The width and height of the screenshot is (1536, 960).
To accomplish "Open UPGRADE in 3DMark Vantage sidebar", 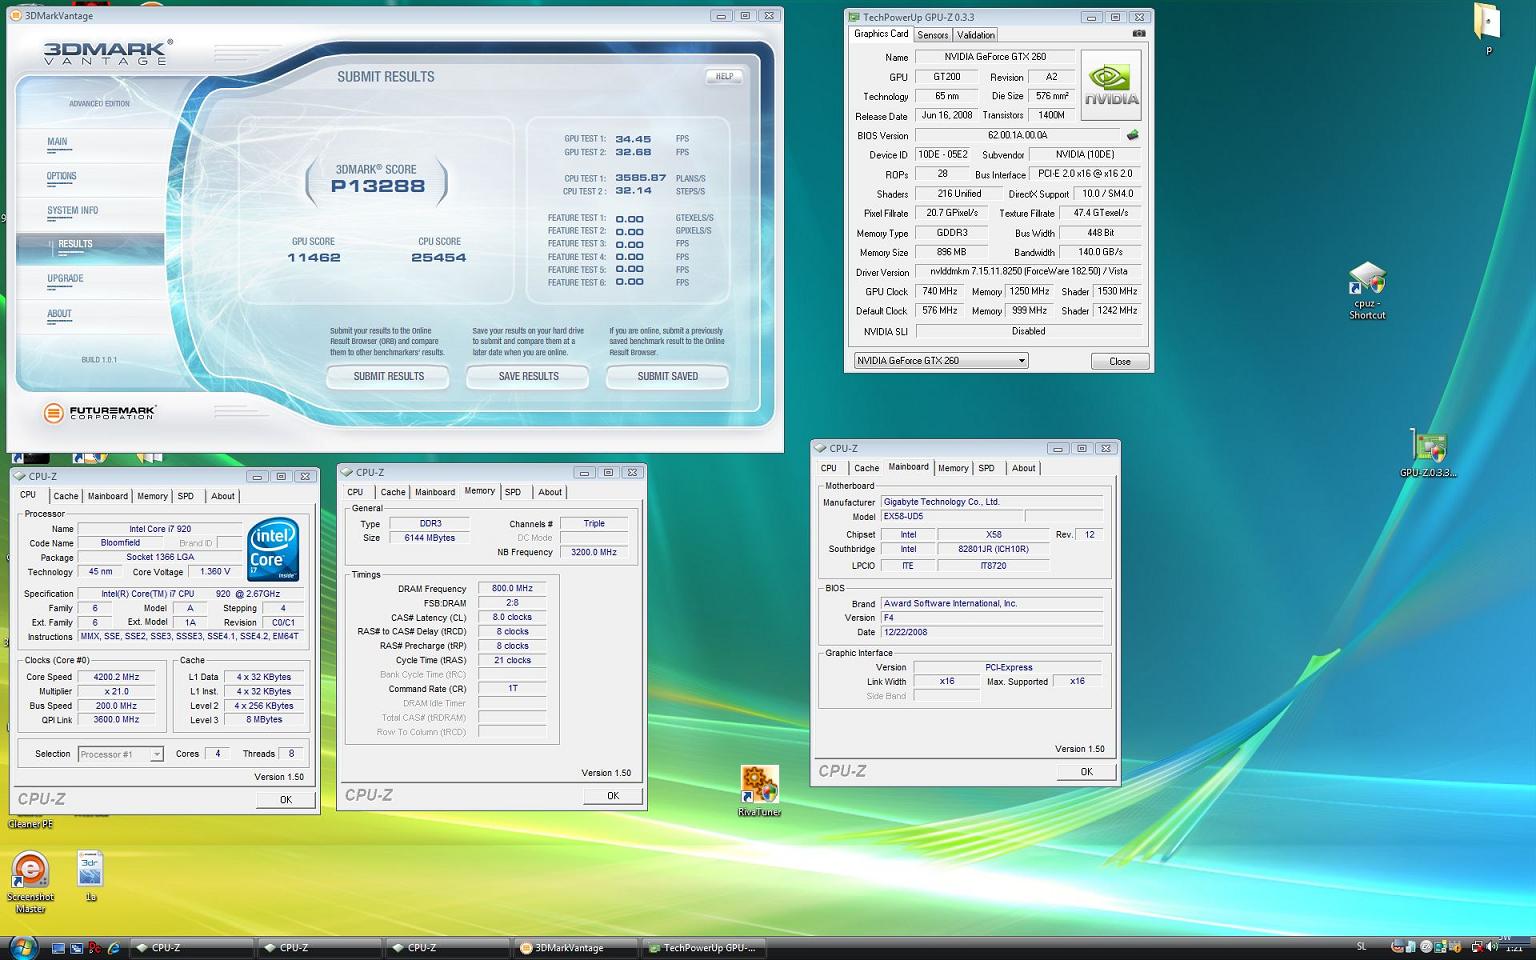I will pos(65,279).
